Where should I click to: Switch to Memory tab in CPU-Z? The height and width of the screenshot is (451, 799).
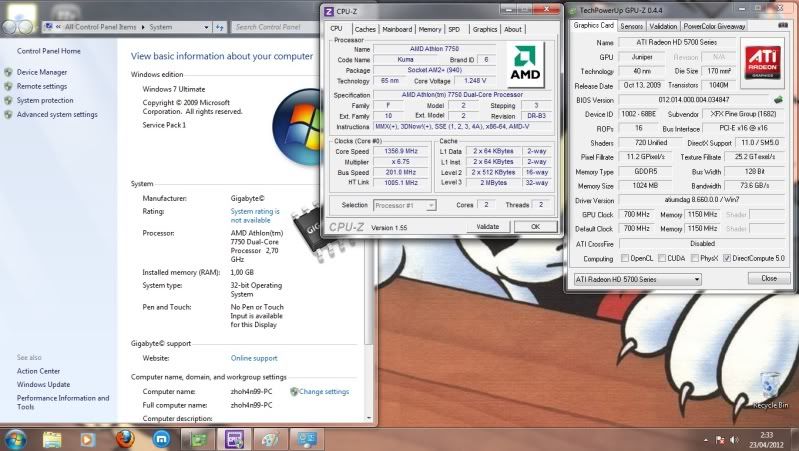coord(430,30)
